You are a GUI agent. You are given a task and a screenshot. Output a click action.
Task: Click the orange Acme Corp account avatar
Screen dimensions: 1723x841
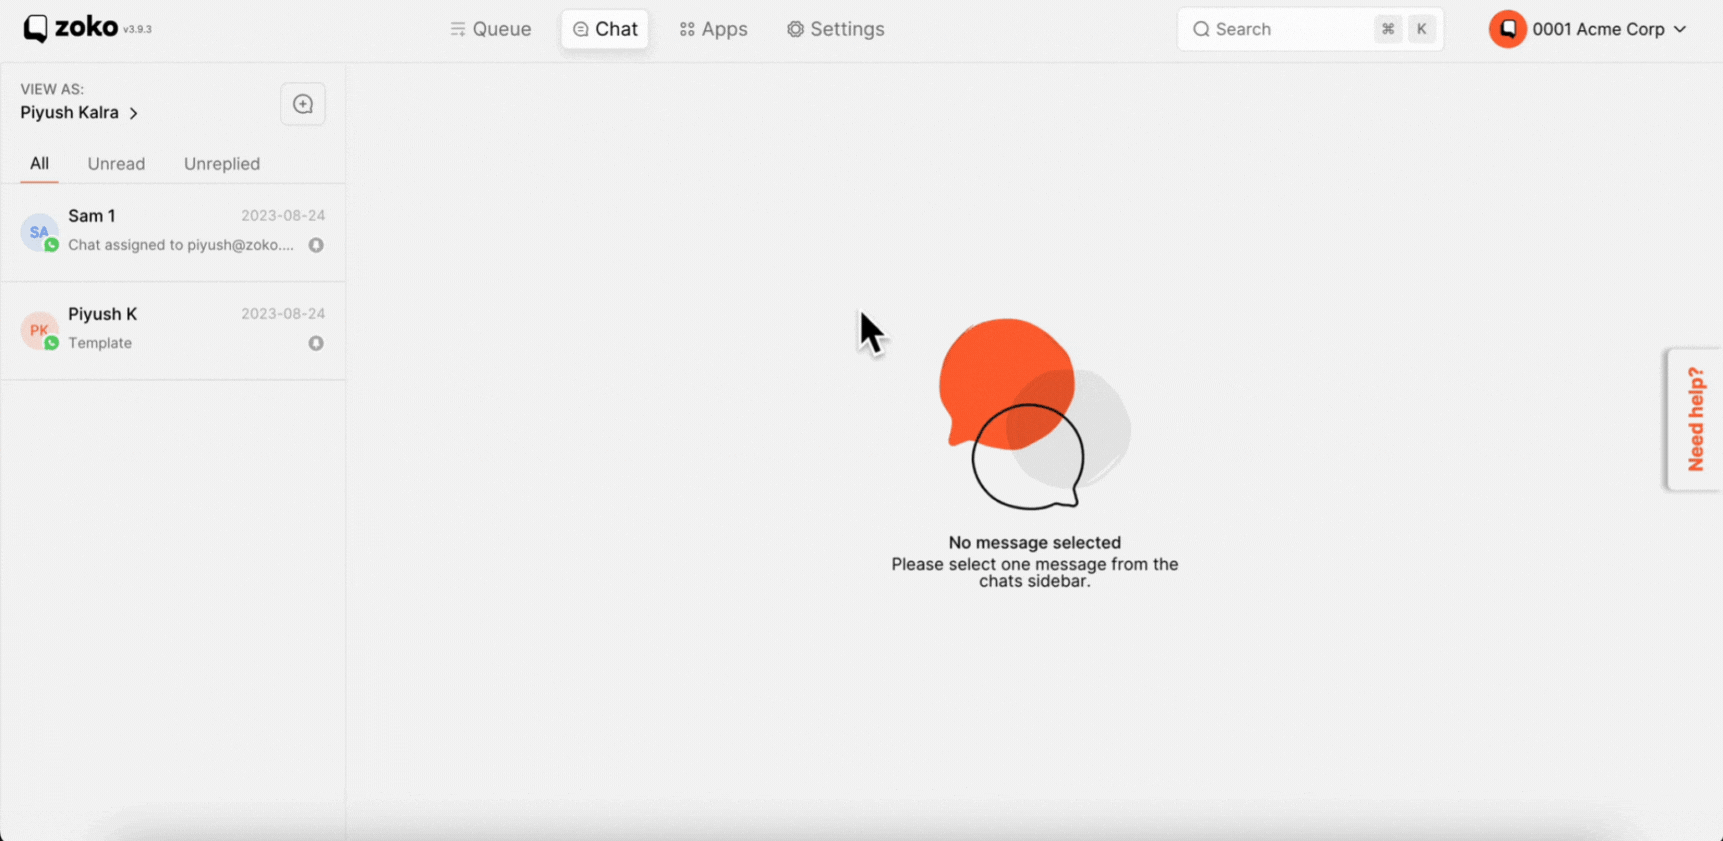pyautogui.click(x=1507, y=29)
